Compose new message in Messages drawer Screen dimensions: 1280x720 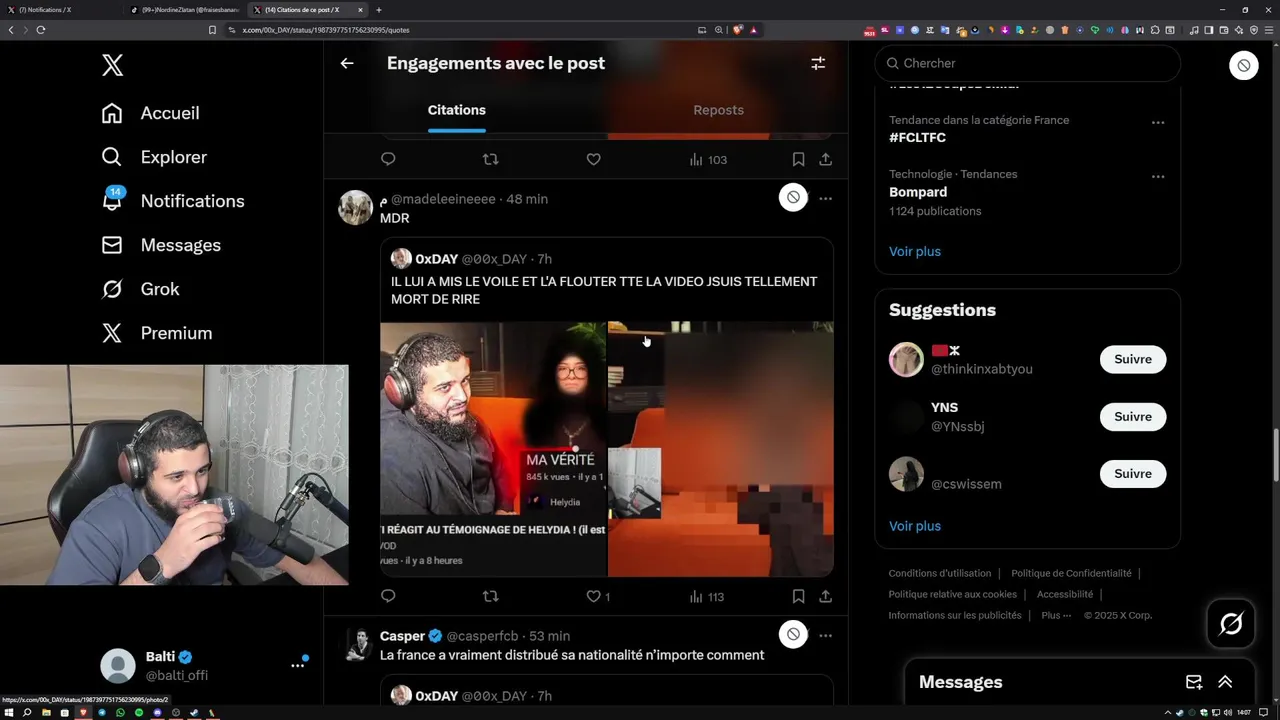pyautogui.click(x=1194, y=682)
